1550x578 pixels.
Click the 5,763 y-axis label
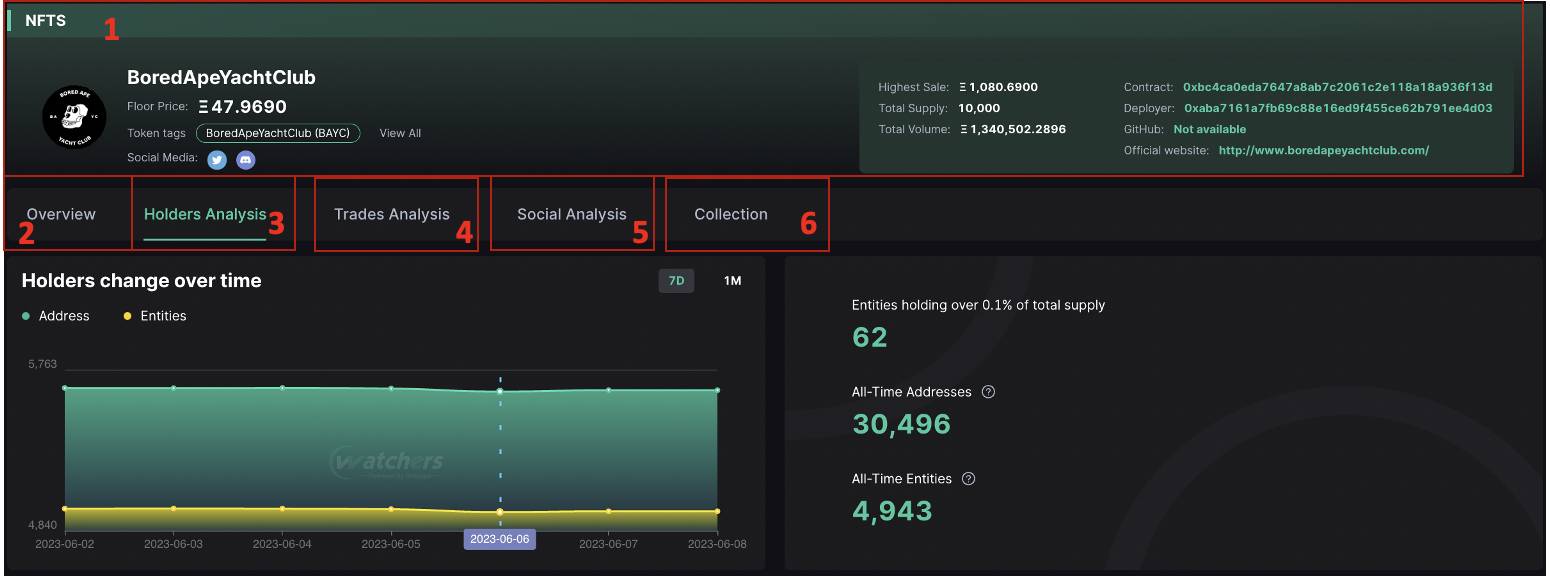[43, 364]
